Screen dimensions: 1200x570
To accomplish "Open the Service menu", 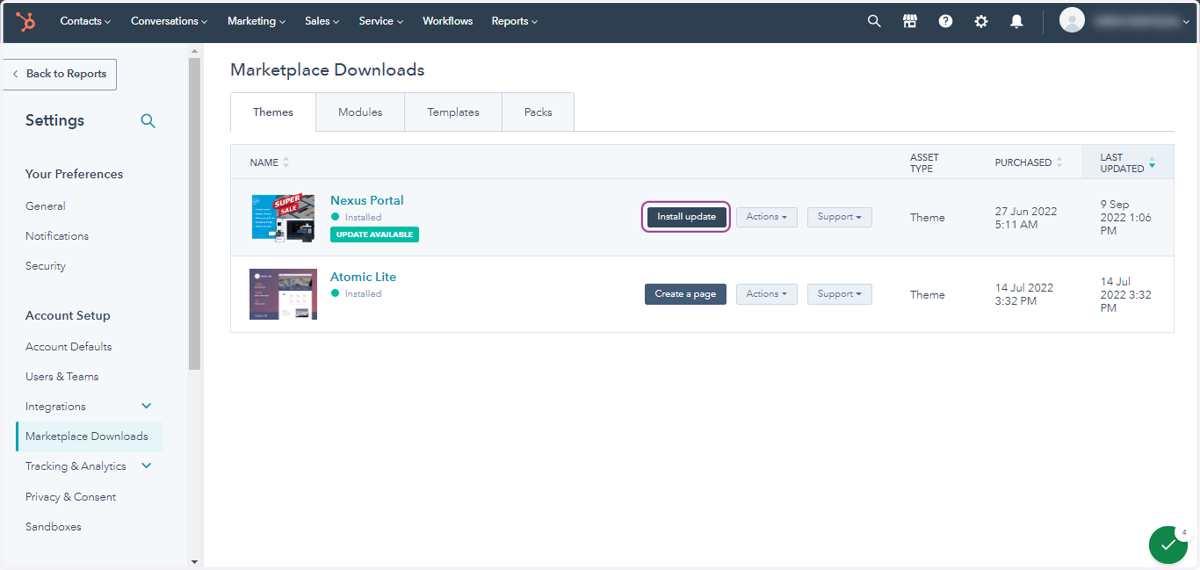I will tap(381, 21).
